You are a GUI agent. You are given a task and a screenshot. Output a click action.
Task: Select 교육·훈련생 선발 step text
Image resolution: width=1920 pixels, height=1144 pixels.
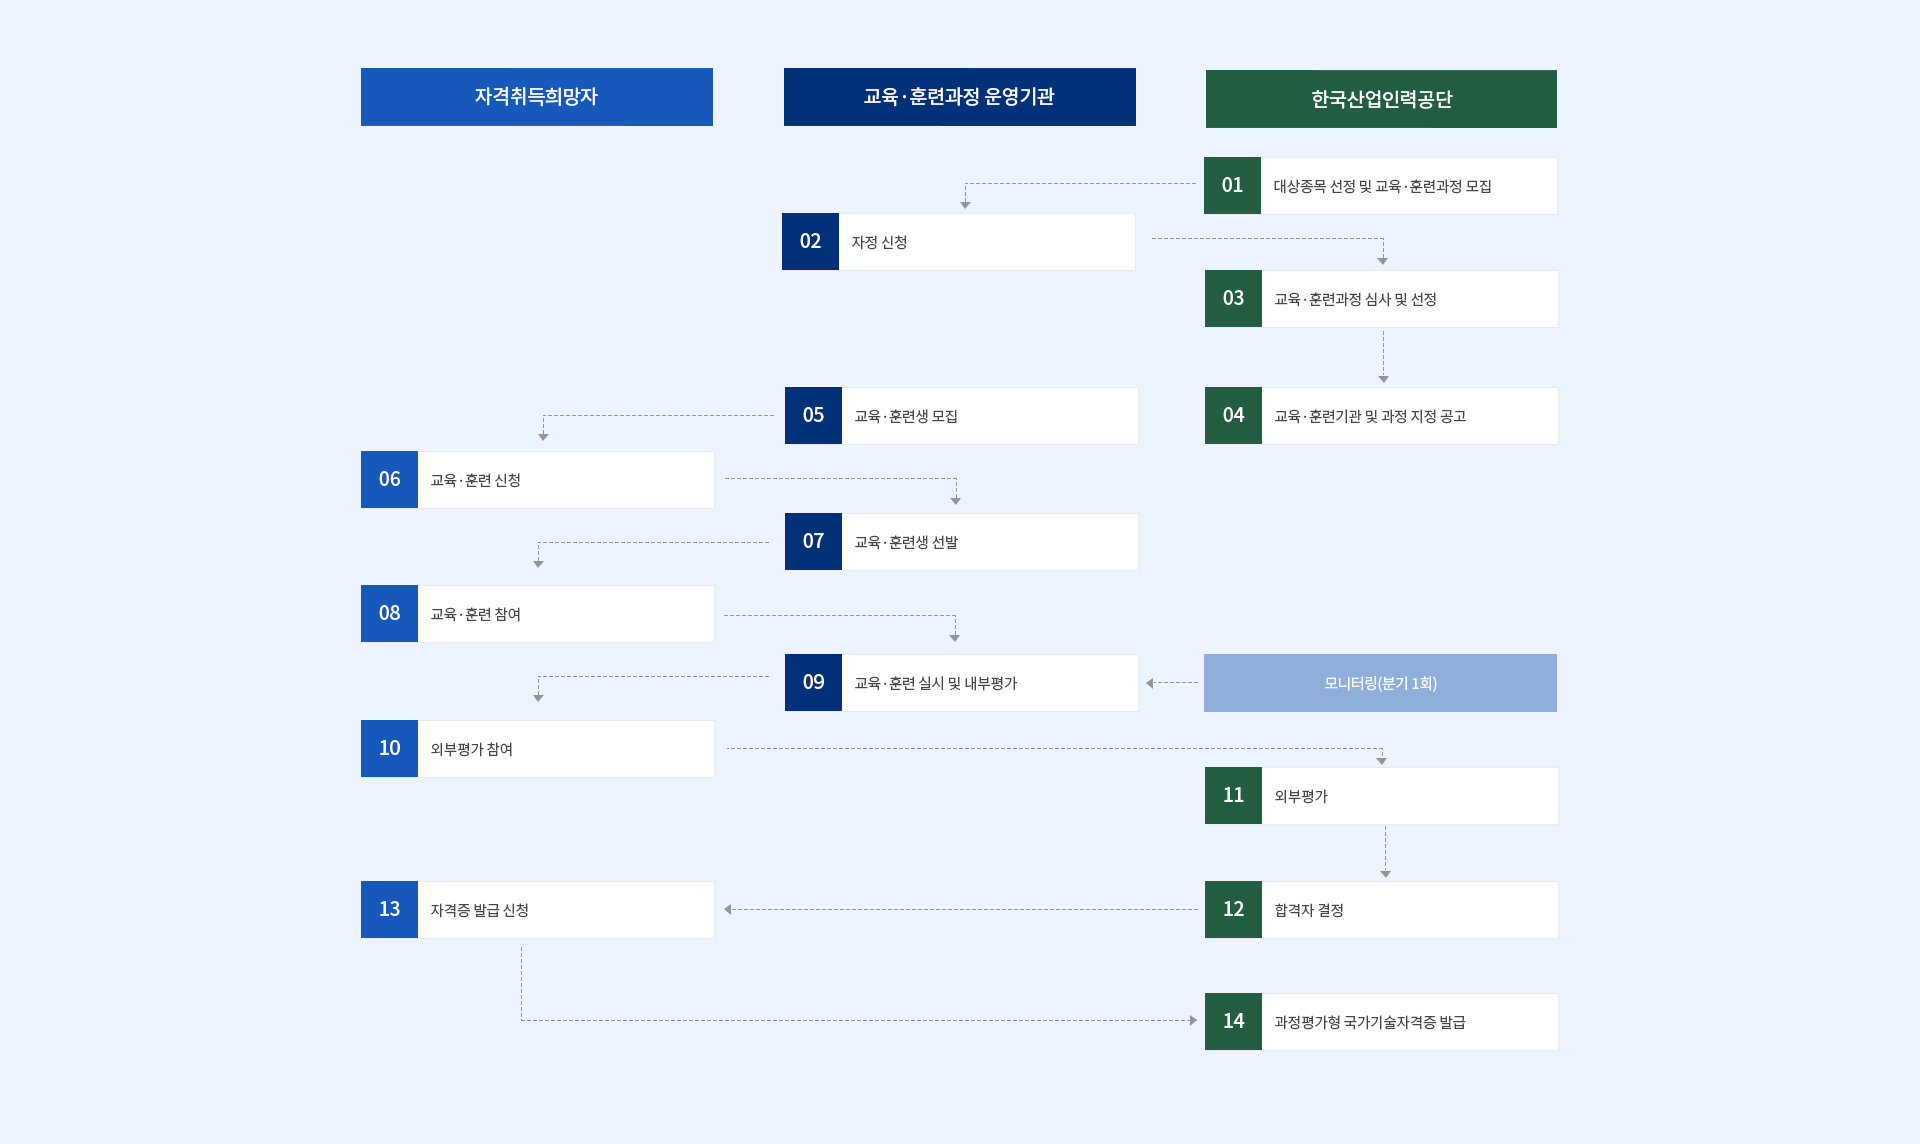pos(906,543)
